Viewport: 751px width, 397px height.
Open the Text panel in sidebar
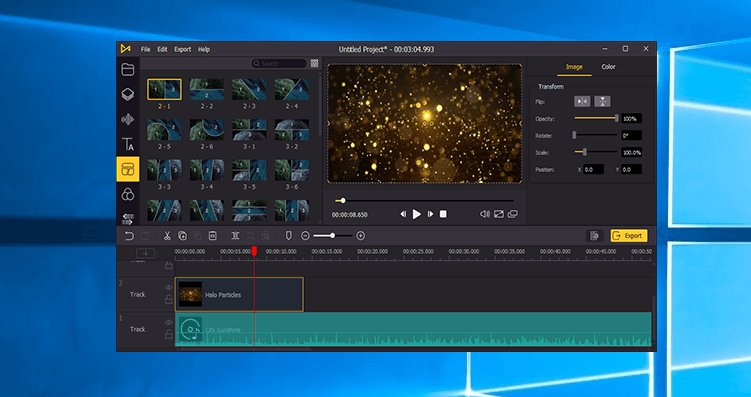pyautogui.click(x=128, y=144)
